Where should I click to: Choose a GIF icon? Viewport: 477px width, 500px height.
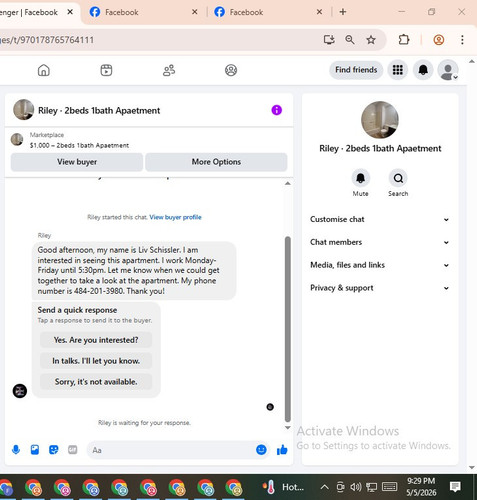click(73, 450)
